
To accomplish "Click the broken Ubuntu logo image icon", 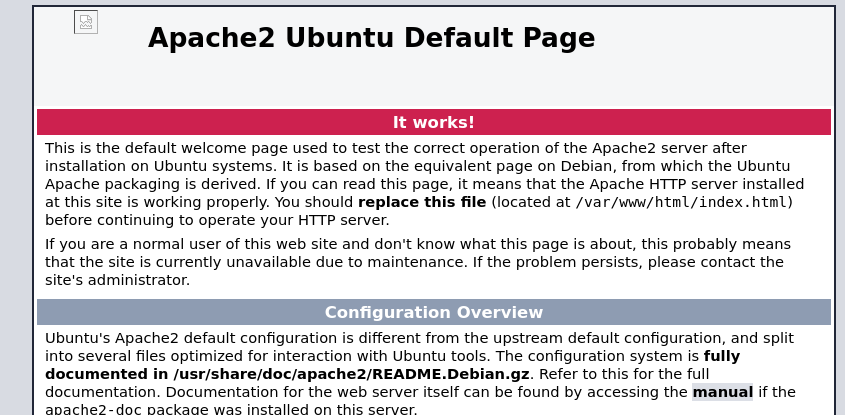I will (x=86, y=22).
